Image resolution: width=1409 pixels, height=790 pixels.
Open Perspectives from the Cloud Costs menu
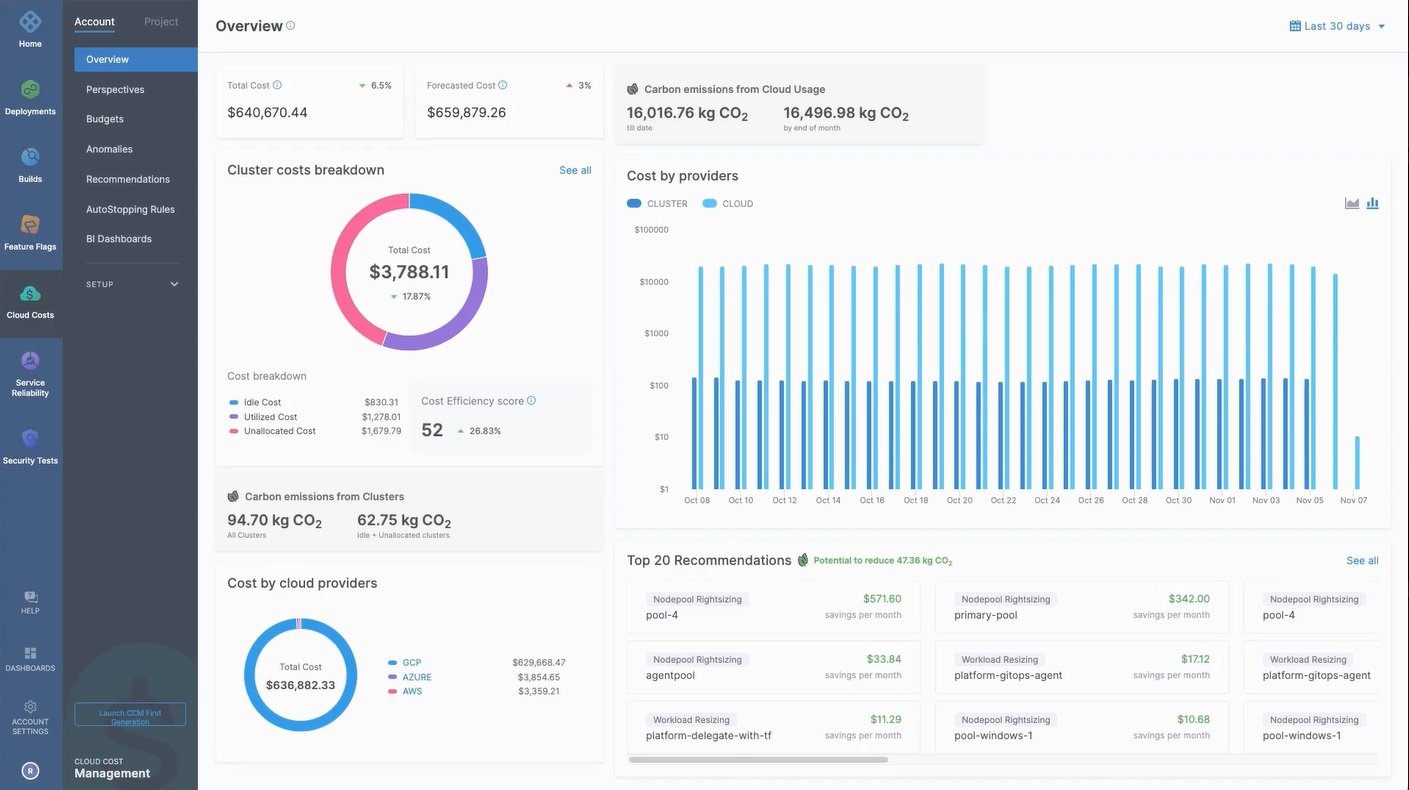coord(115,89)
